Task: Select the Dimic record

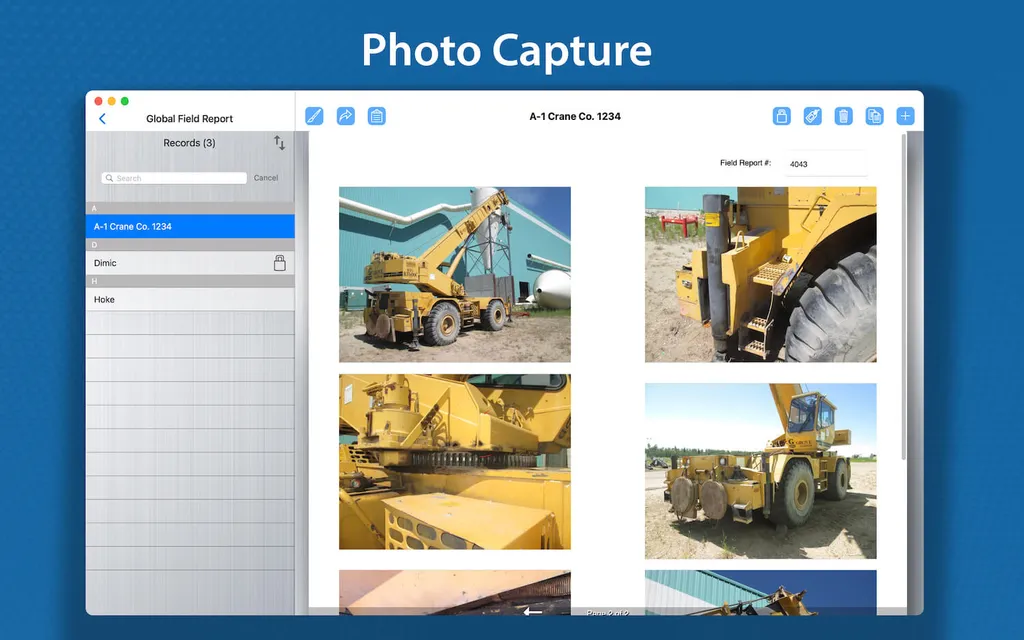Action: click(190, 263)
